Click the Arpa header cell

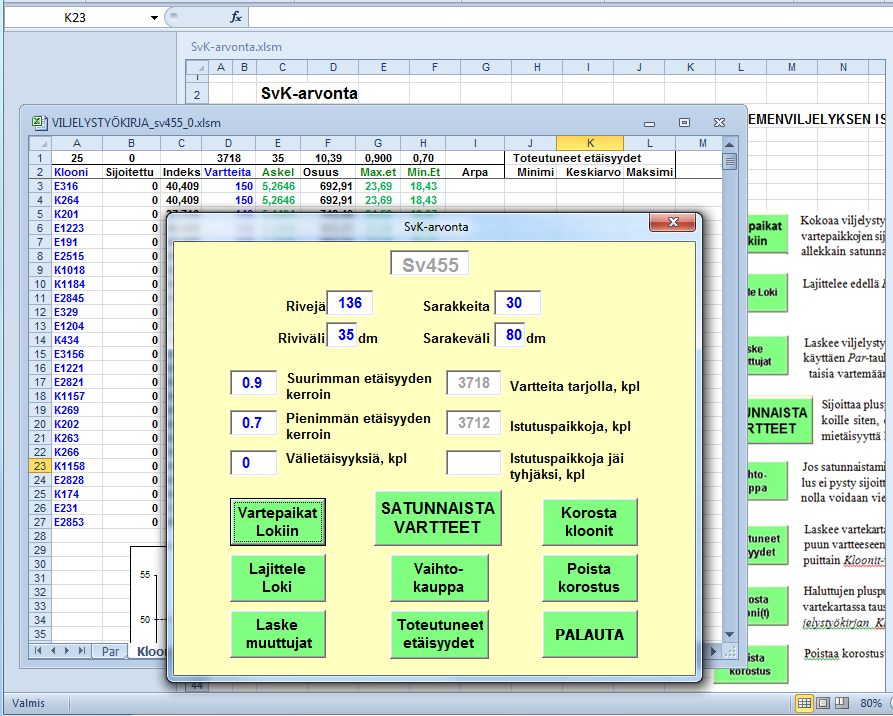[475, 172]
